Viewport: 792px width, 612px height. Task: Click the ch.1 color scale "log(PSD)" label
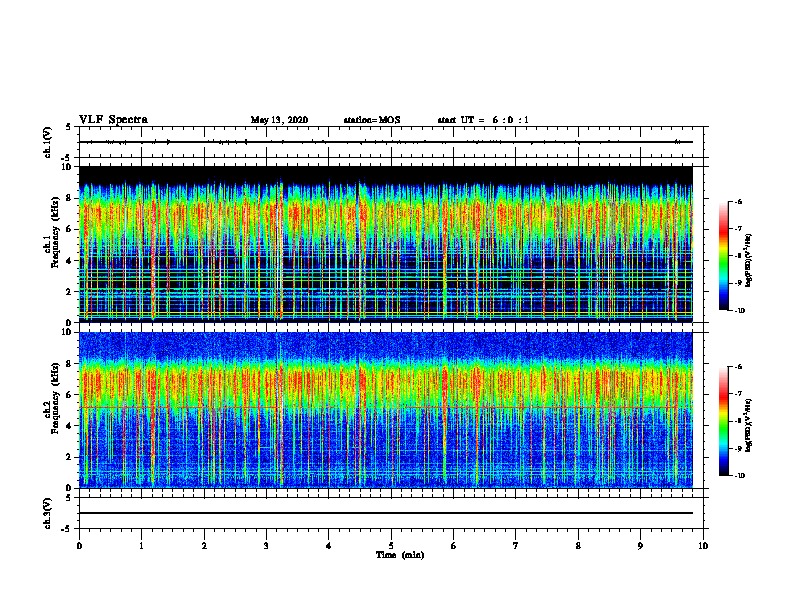pyautogui.click(x=748, y=260)
